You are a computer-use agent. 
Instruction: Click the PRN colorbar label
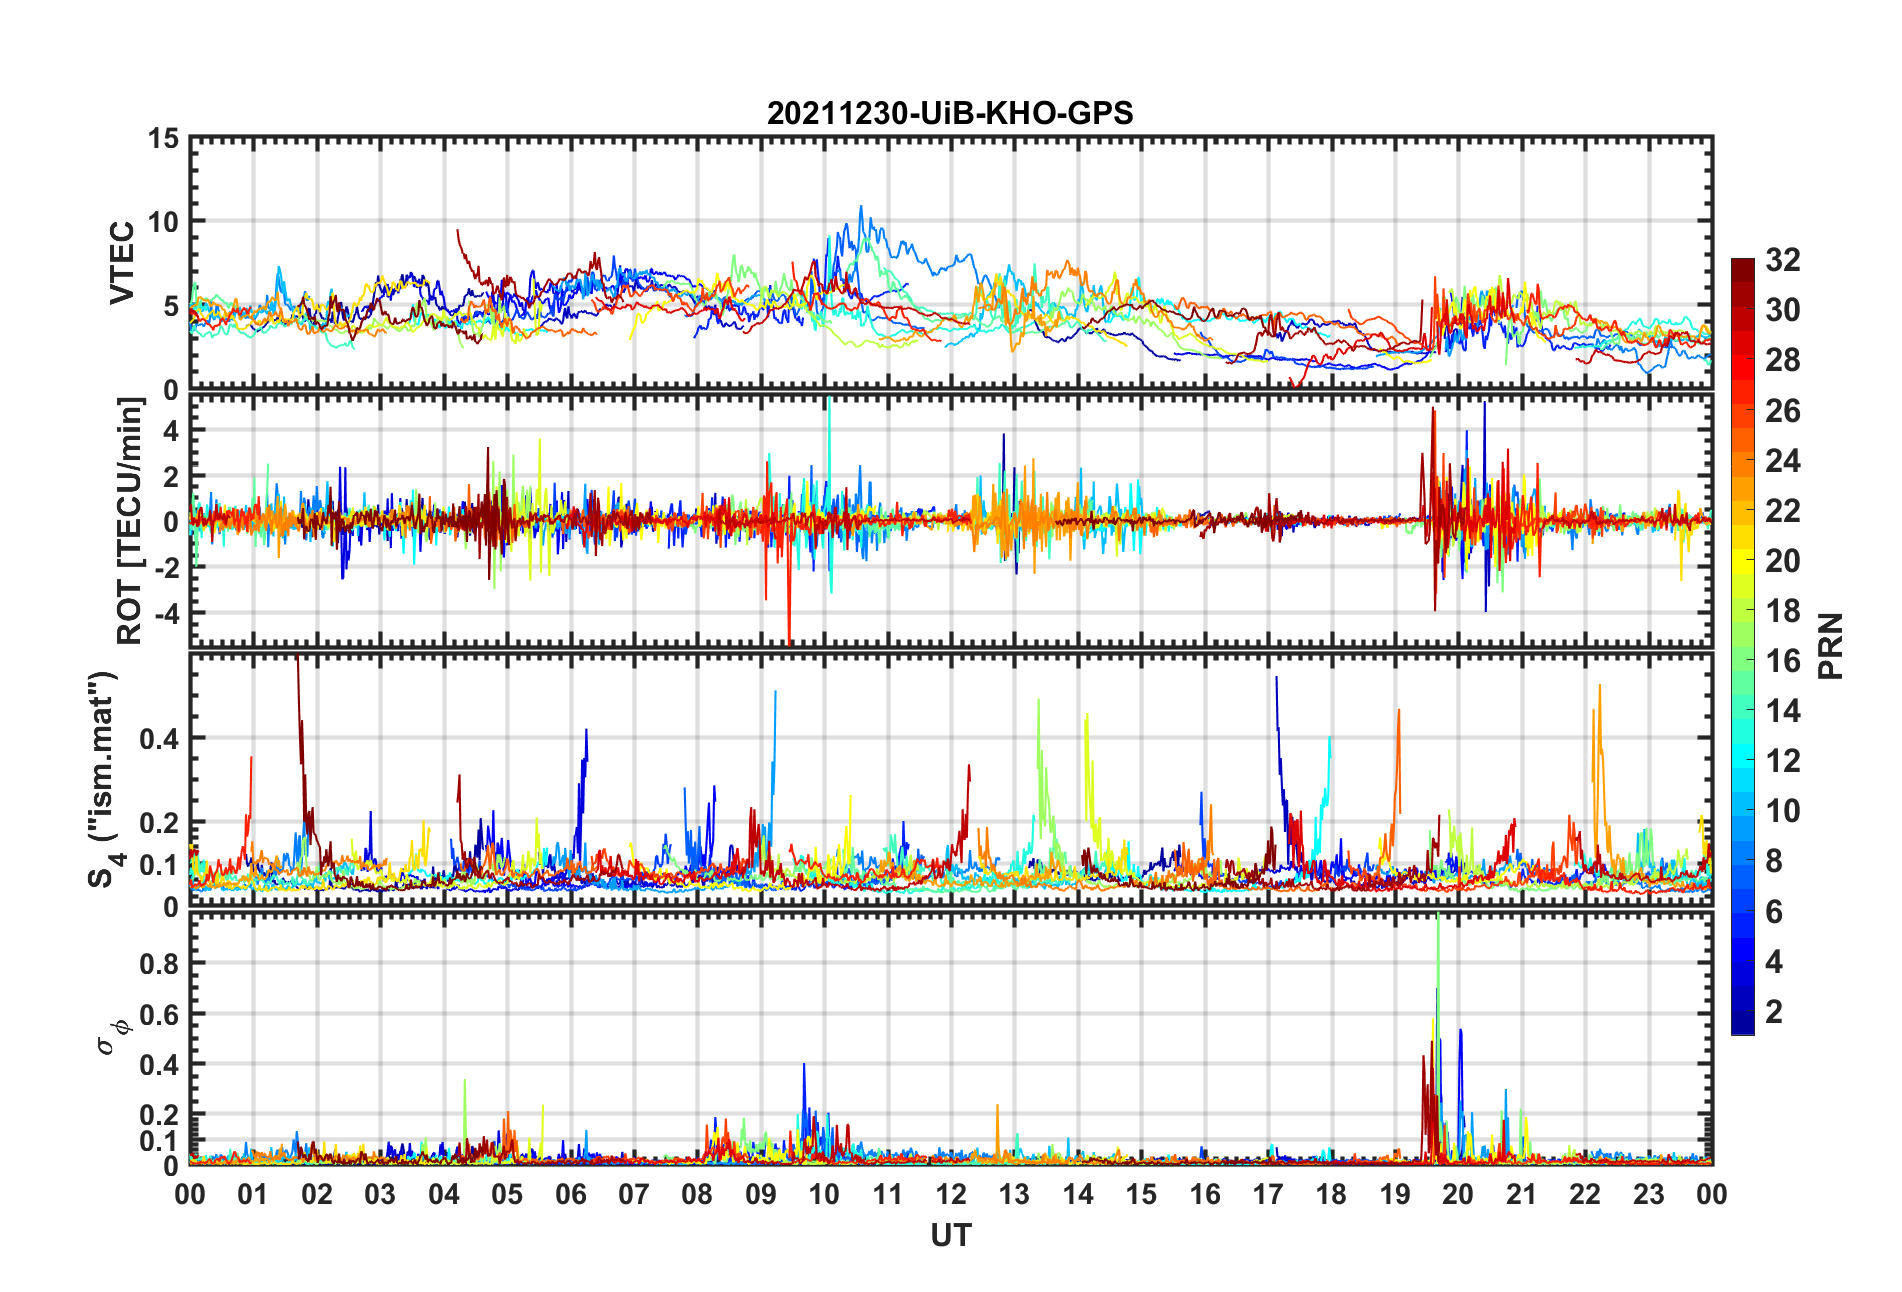(1830, 646)
